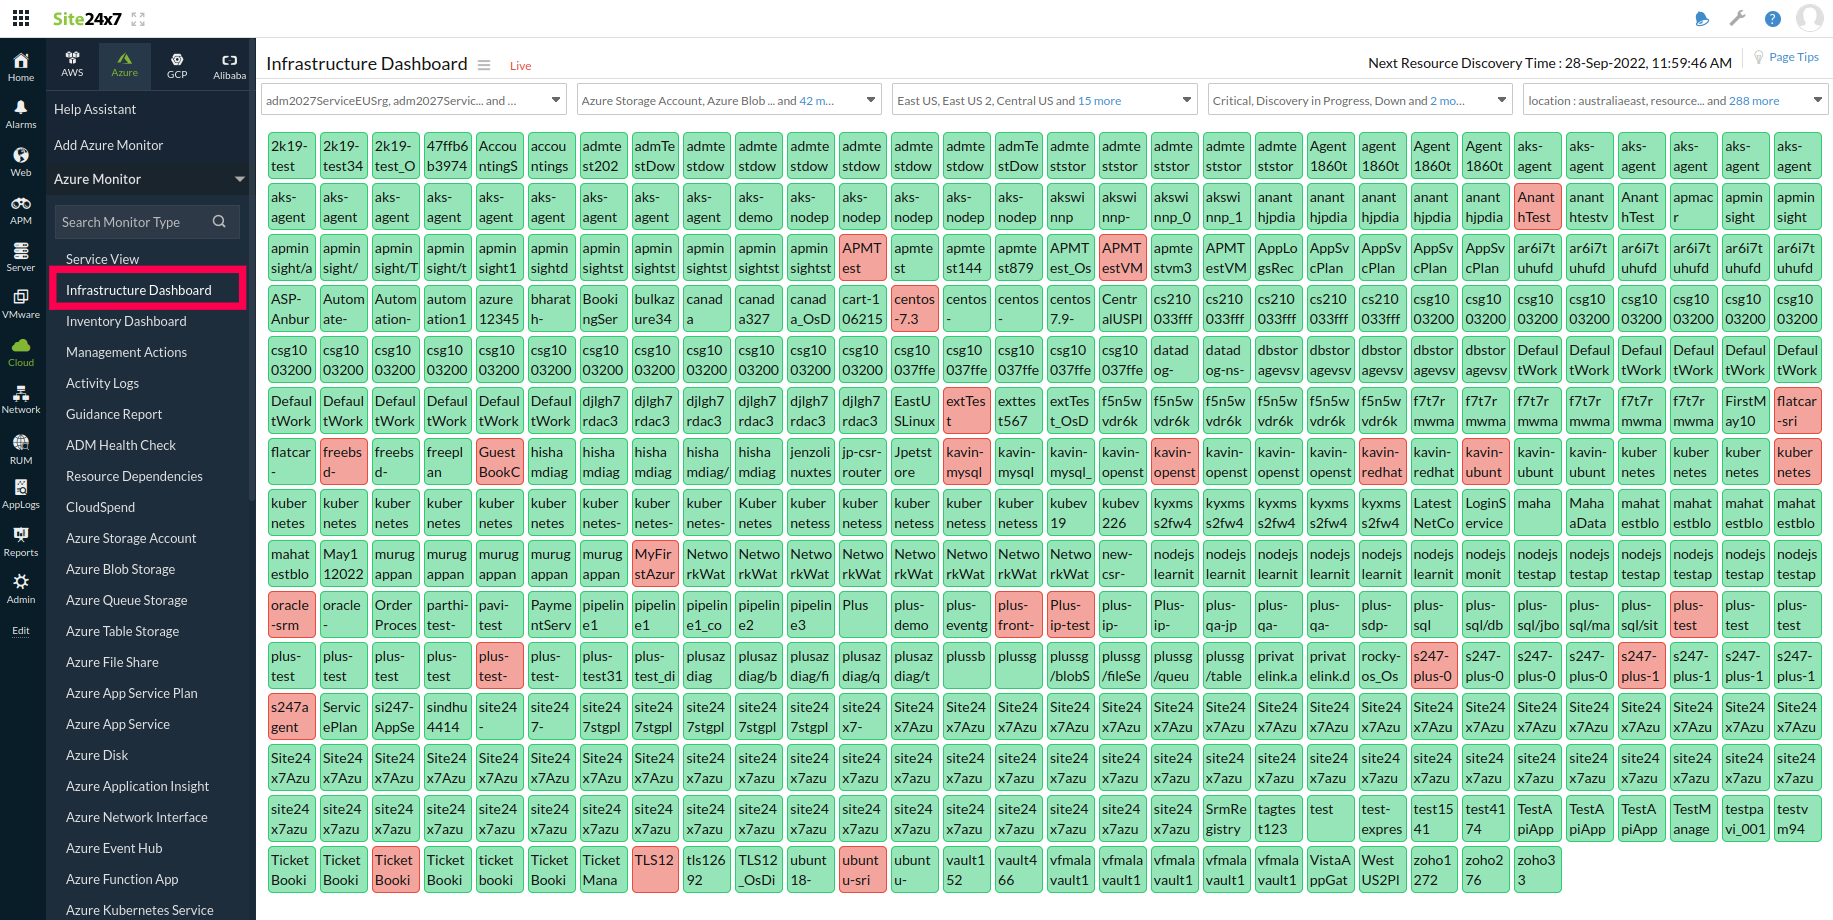Click the VMware sidebar icon
This screenshot has height=920, width=1833.
point(21,301)
